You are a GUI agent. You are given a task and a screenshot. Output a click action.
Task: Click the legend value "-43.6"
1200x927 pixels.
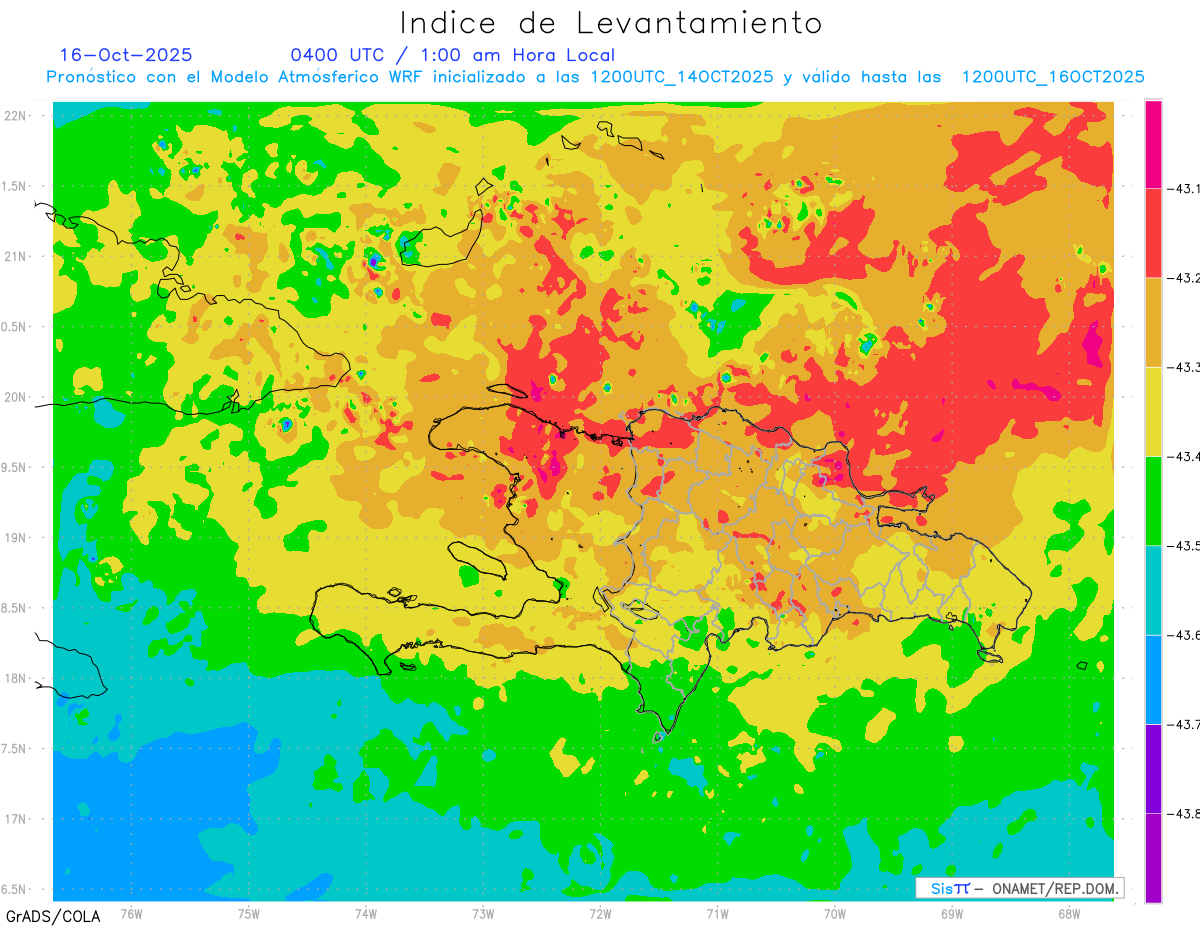tap(1184, 635)
